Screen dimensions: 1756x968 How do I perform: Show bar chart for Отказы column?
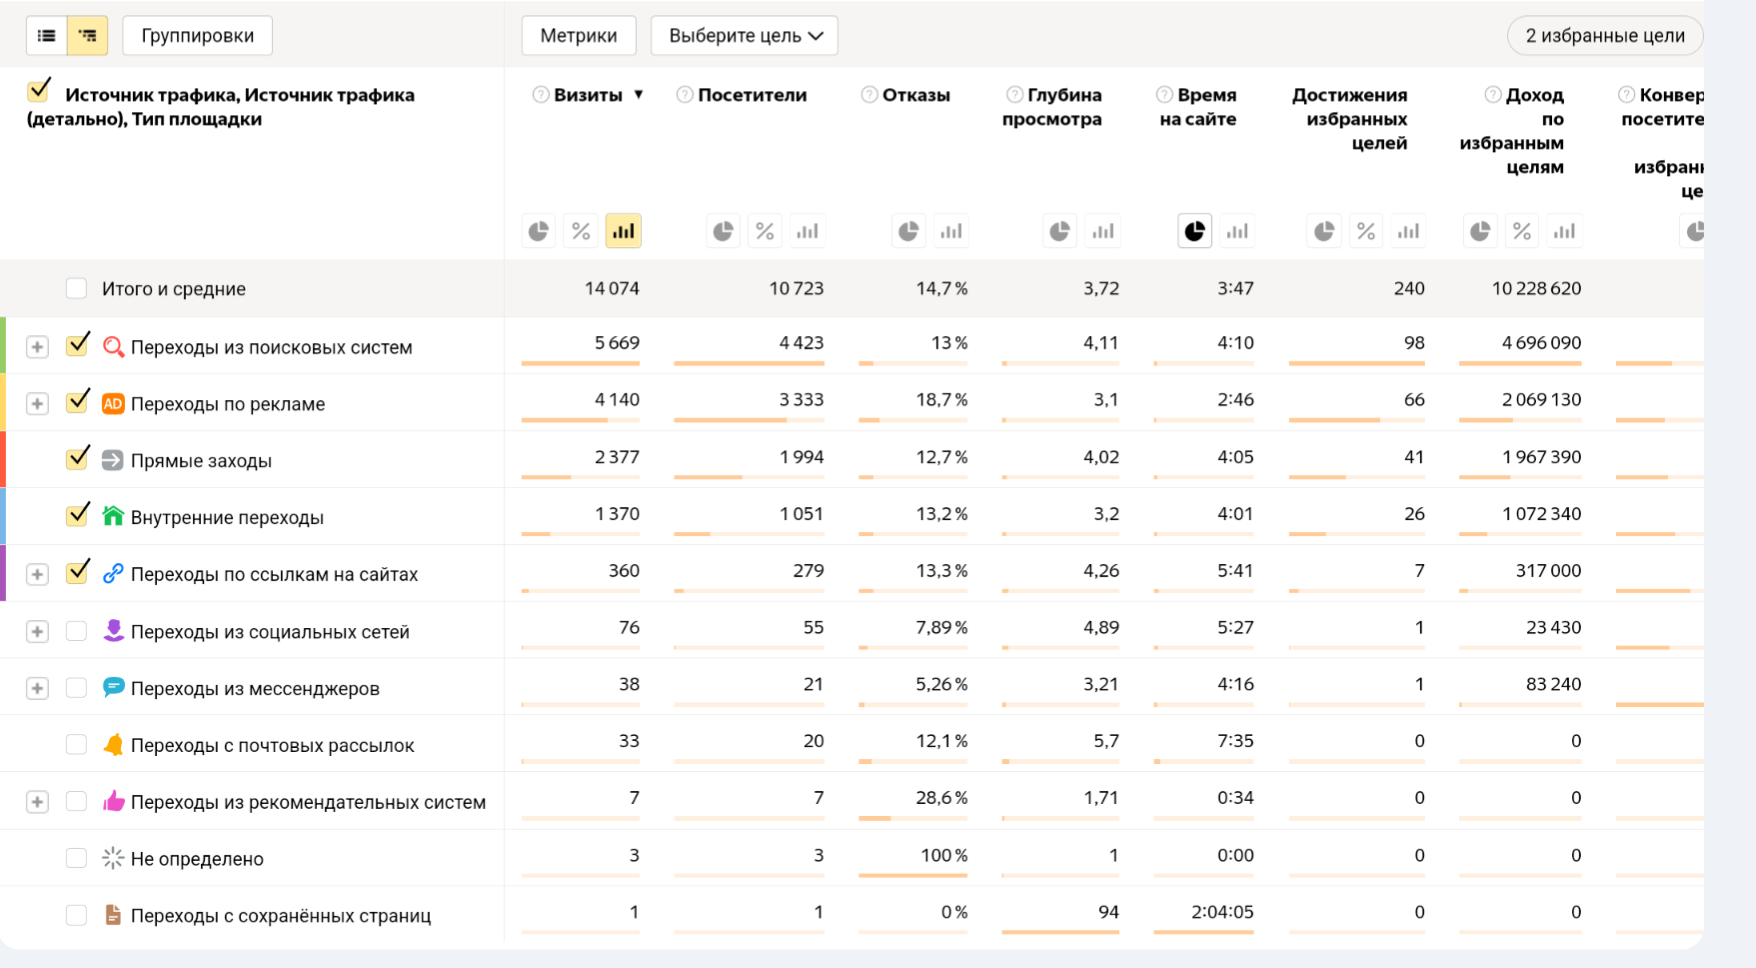tap(951, 232)
